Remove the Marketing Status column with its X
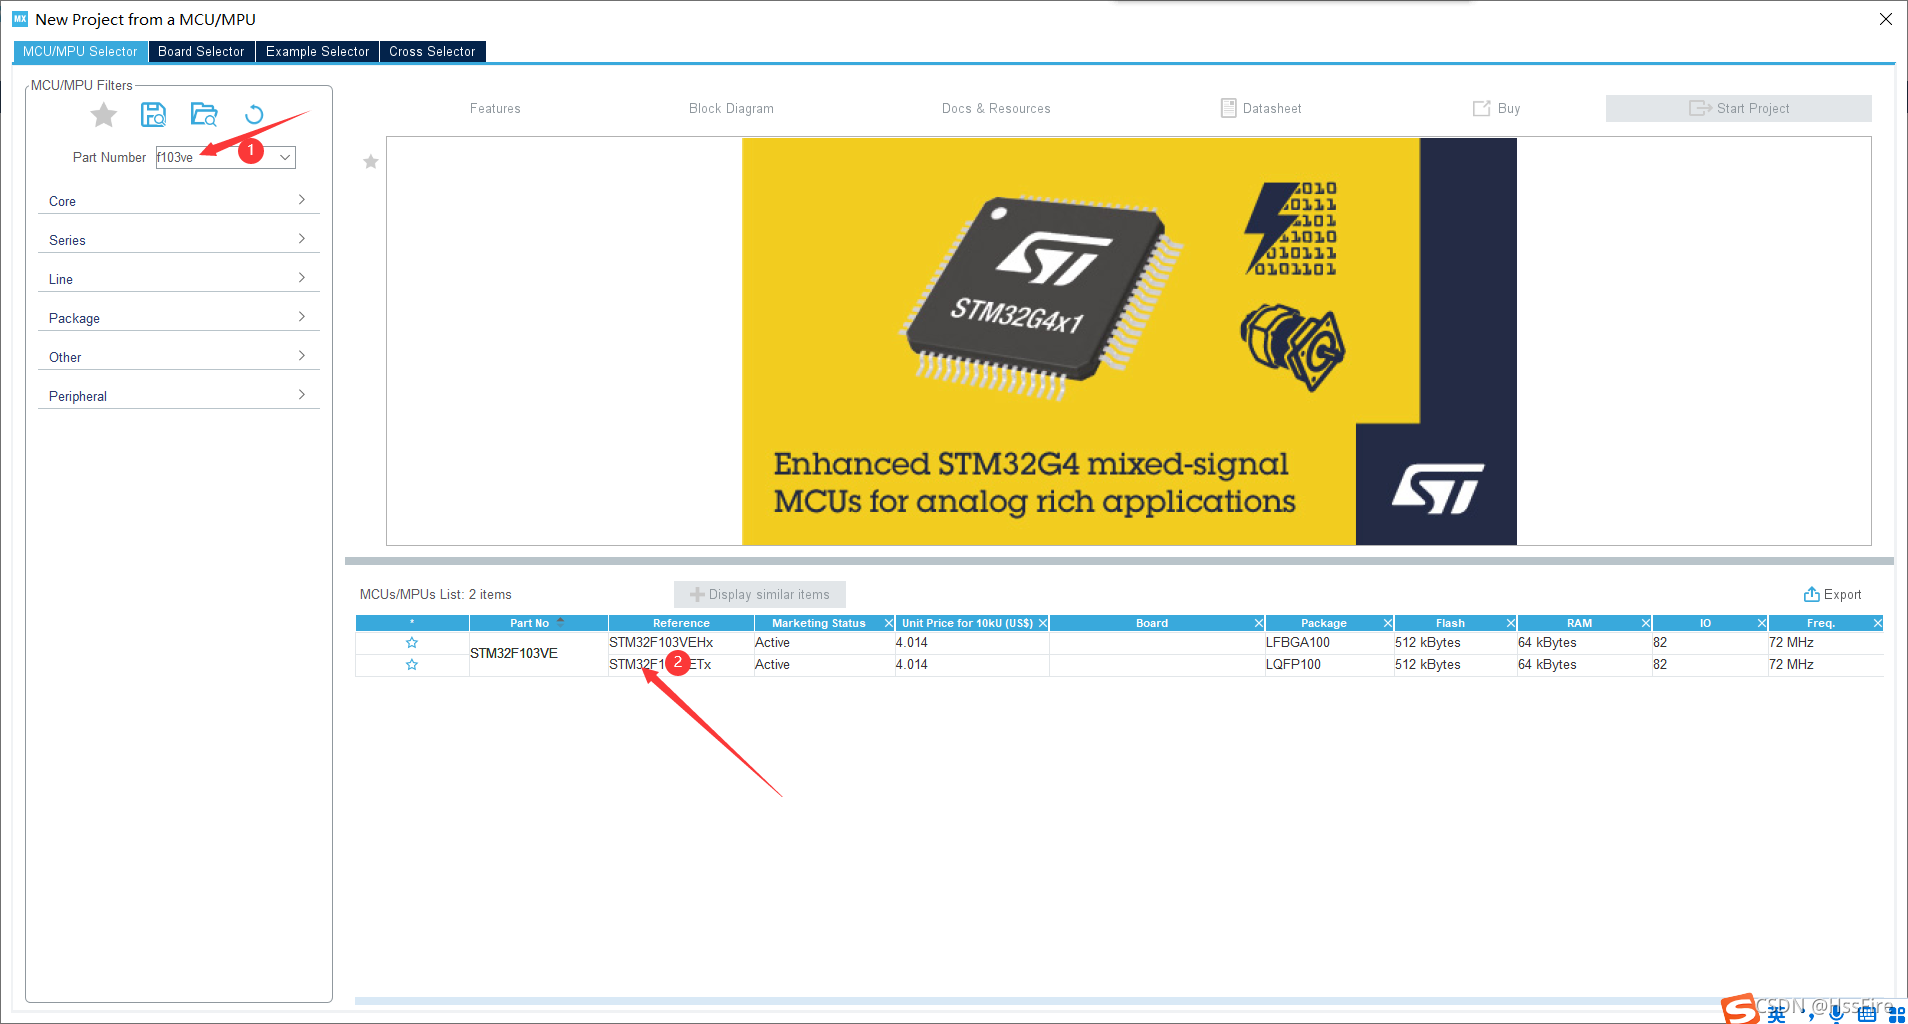Image resolution: width=1908 pixels, height=1024 pixels. (x=889, y=623)
